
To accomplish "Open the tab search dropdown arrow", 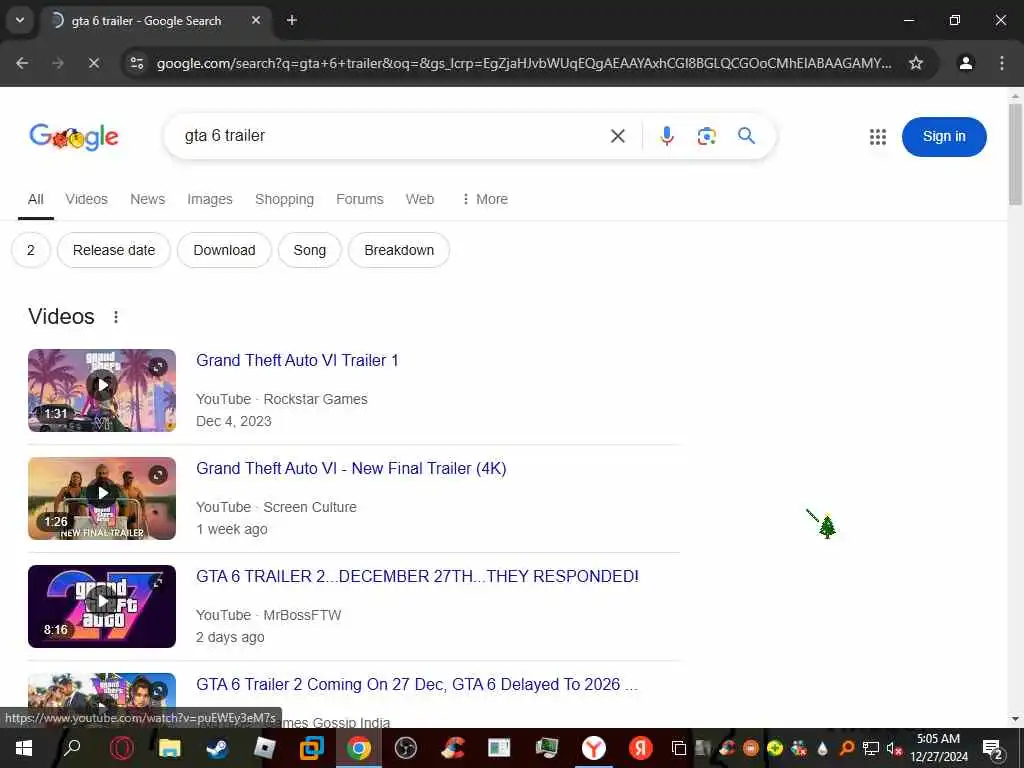I will [20, 20].
